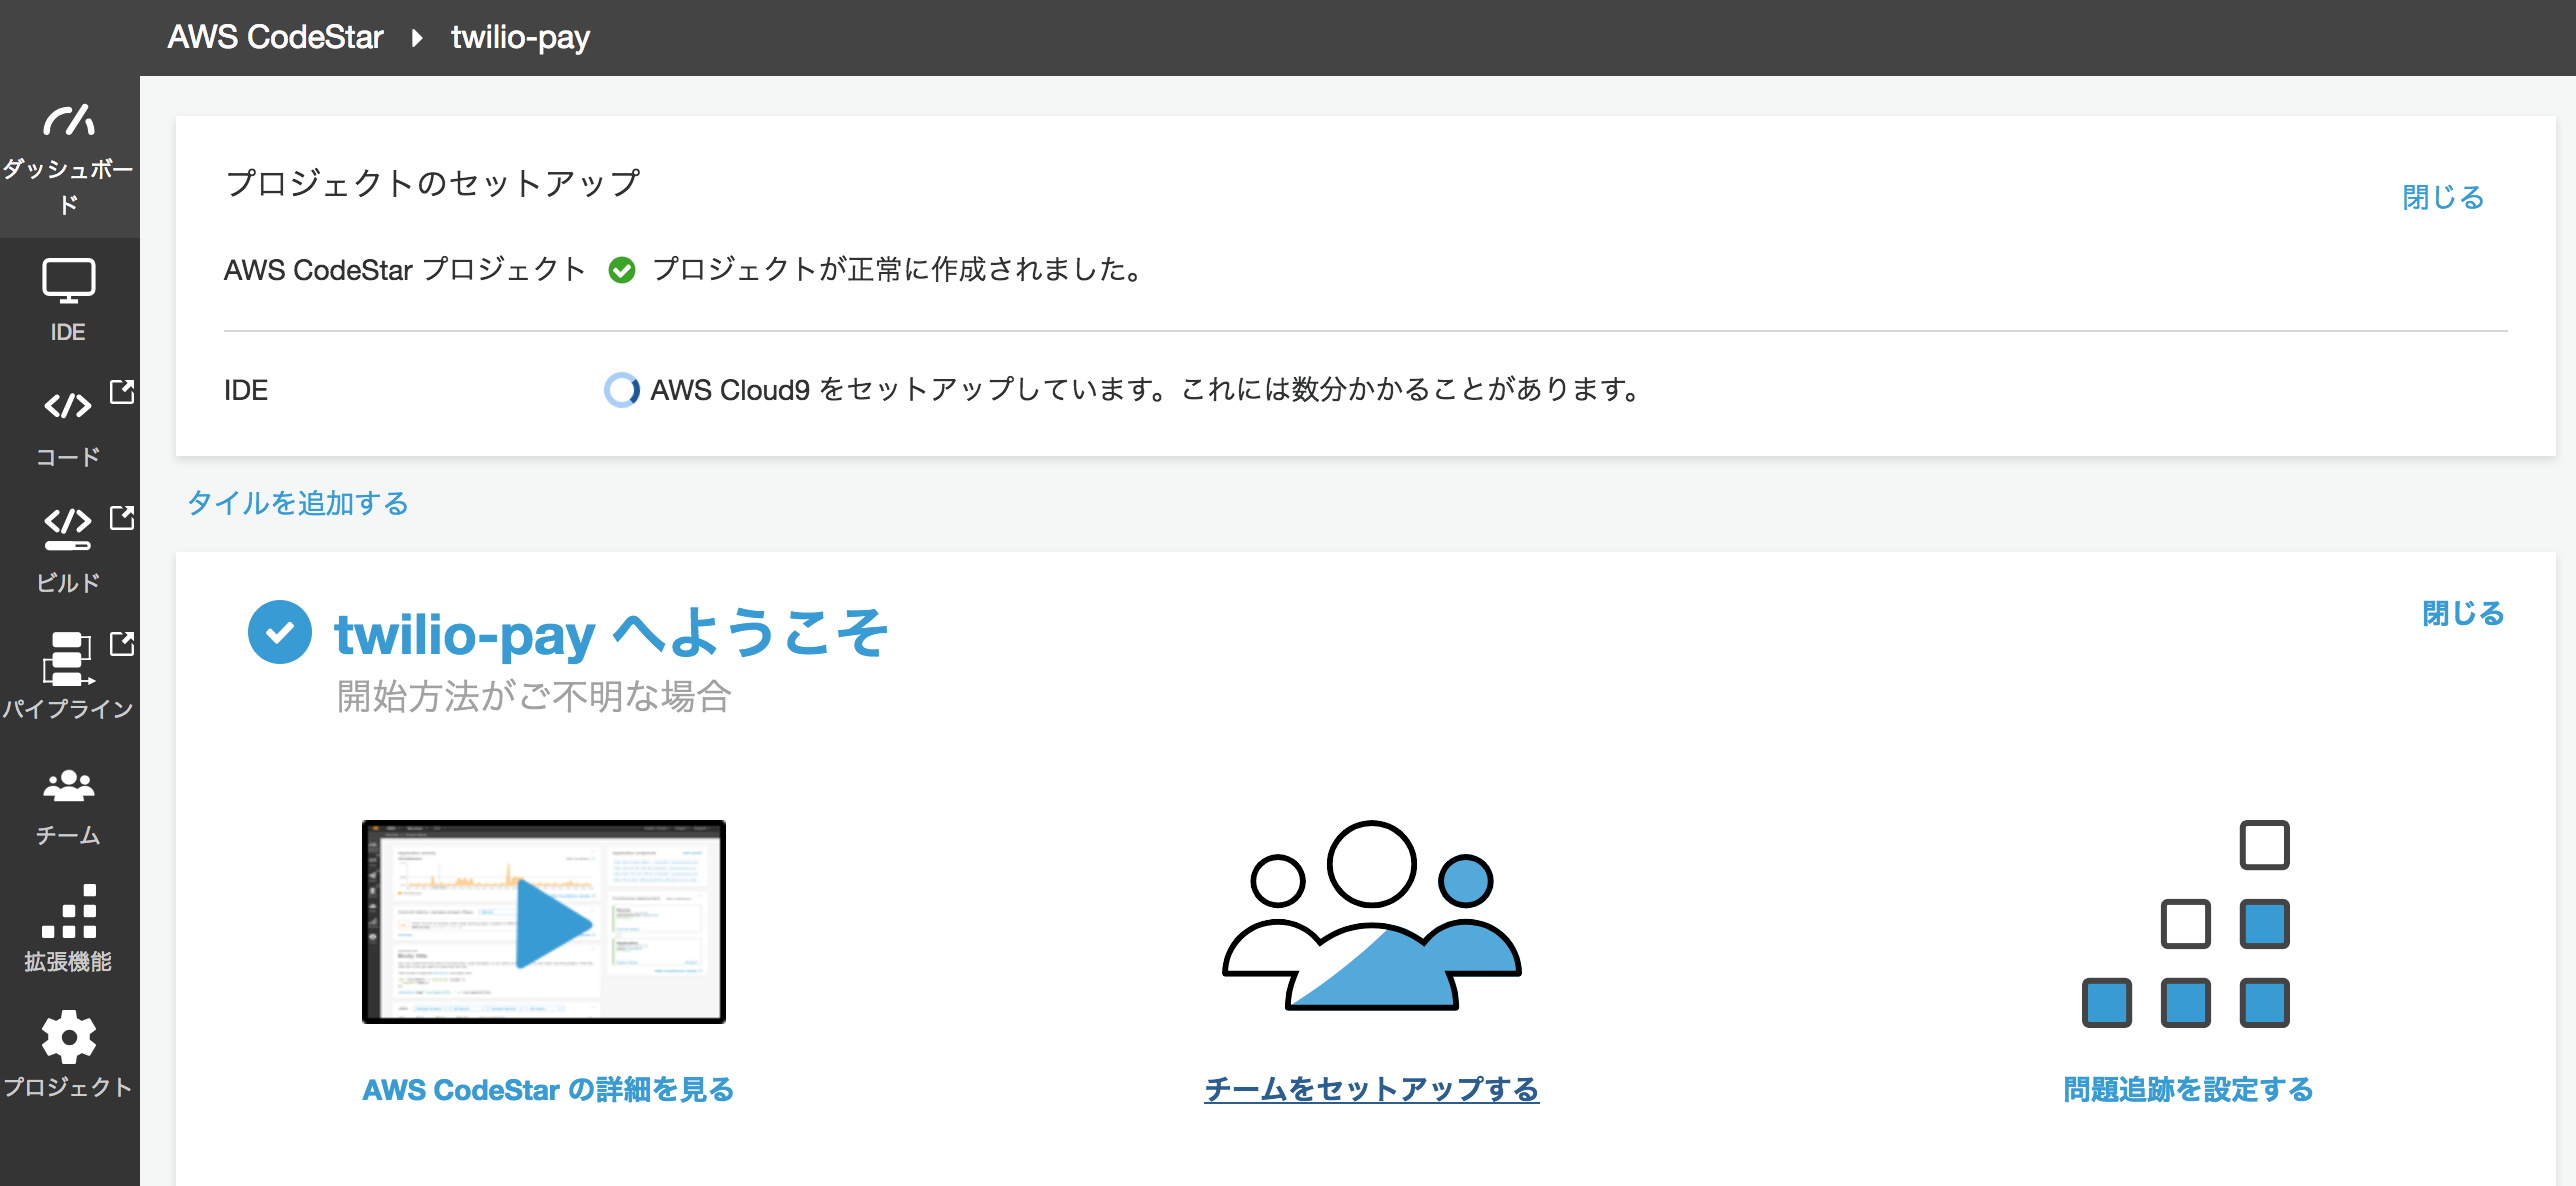Open 問題追跡を設定する link

(2189, 1089)
